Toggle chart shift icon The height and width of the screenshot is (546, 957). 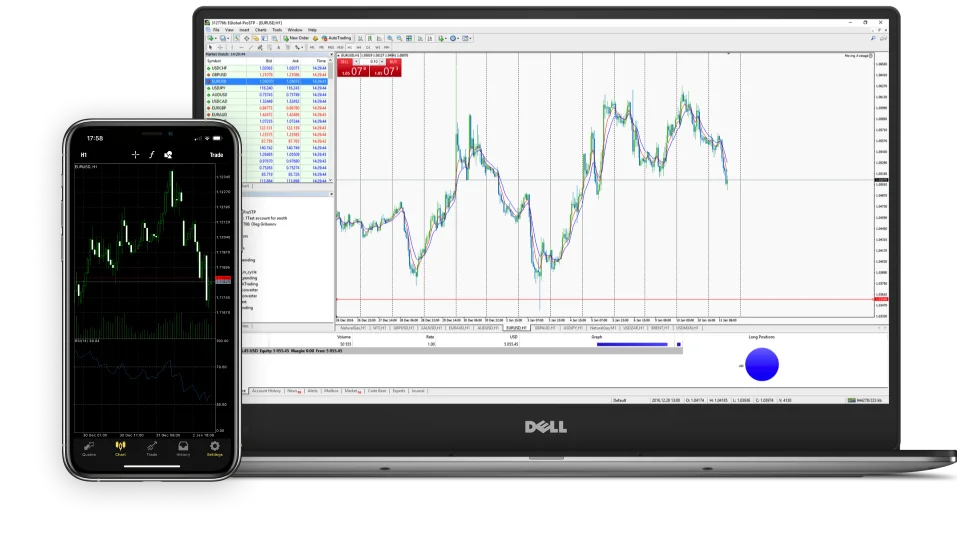pyautogui.click(x=430, y=38)
